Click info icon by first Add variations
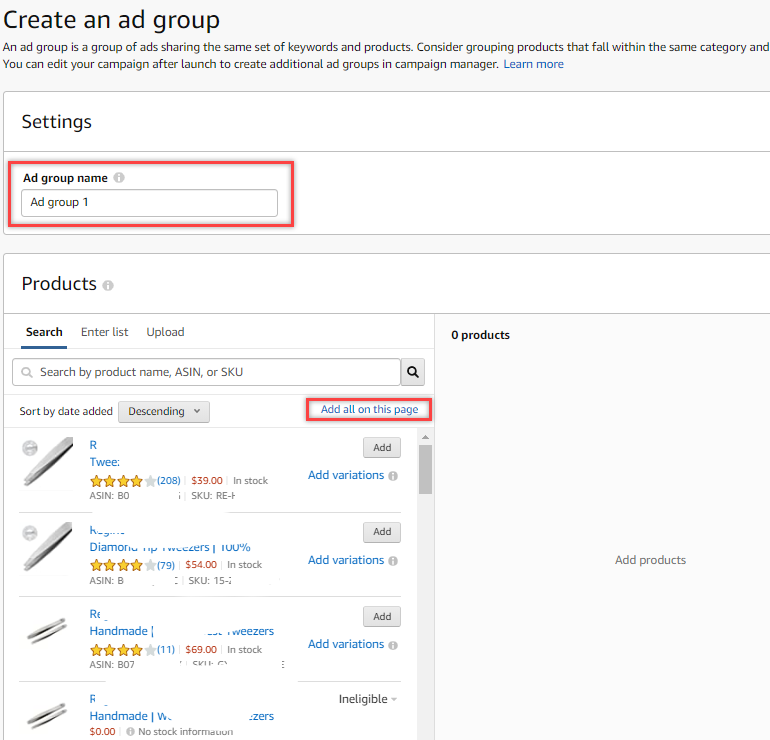Viewport: 770px width, 740px height. (393, 476)
